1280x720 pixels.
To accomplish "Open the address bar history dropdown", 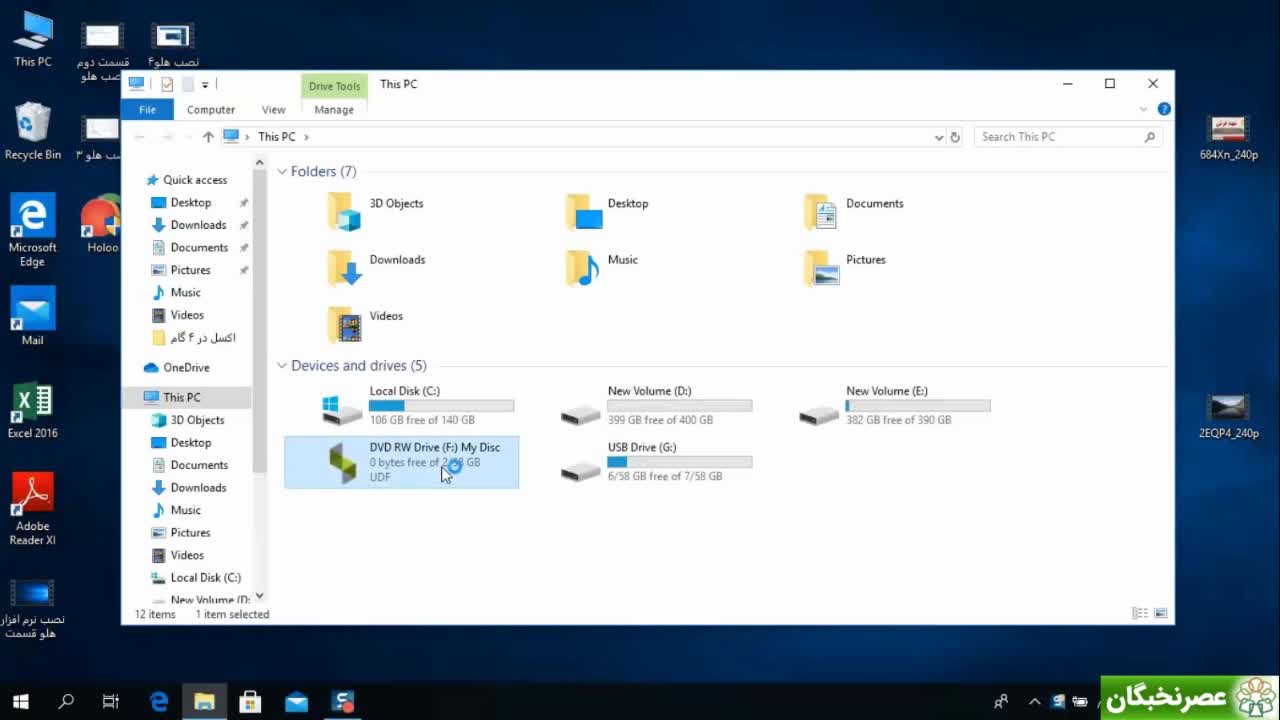I will (x=938, y=137).
